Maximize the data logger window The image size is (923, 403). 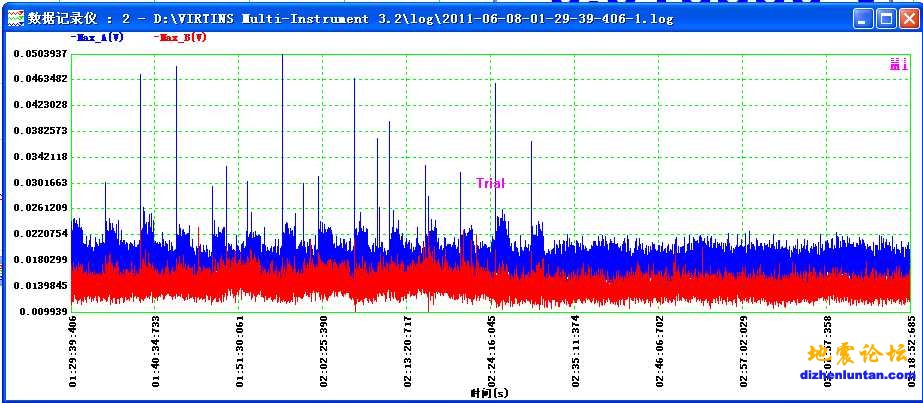tap(885, 18)
